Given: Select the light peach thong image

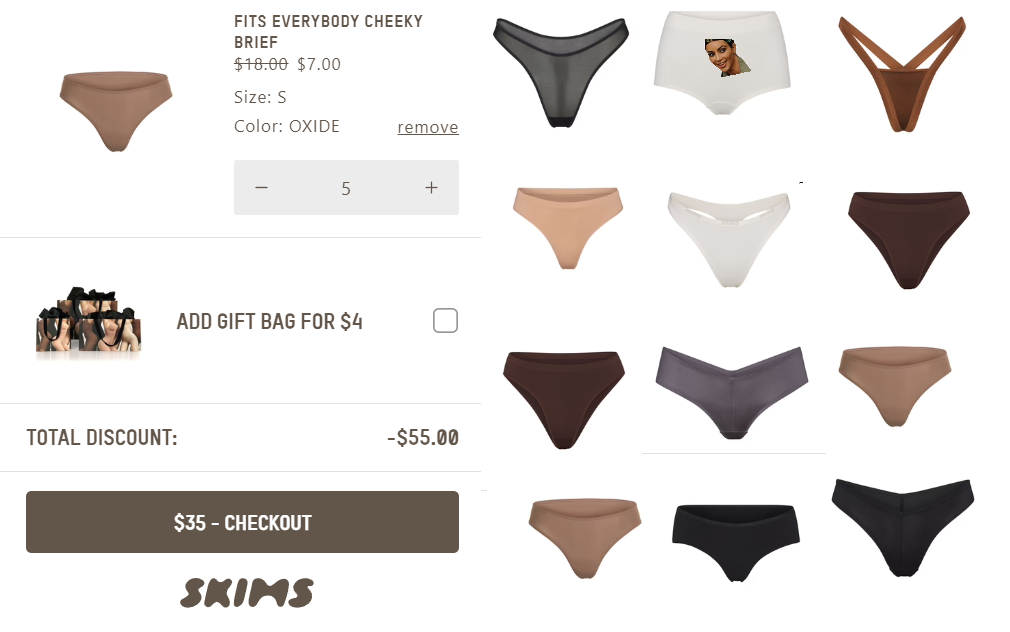Looking at the screenshot, I should pyautogui.click(x=567, y=228).
